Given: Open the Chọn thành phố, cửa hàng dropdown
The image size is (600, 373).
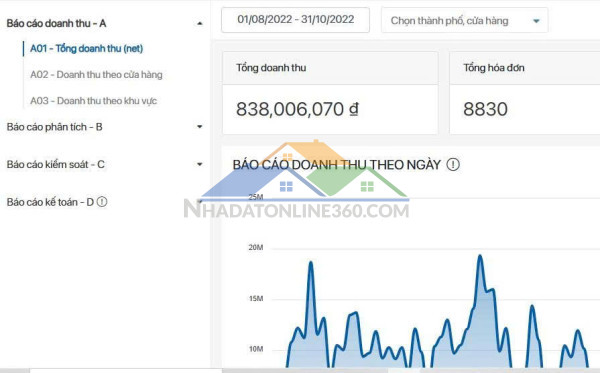Looking at the screenshot, I should click(x=465, y=20).
